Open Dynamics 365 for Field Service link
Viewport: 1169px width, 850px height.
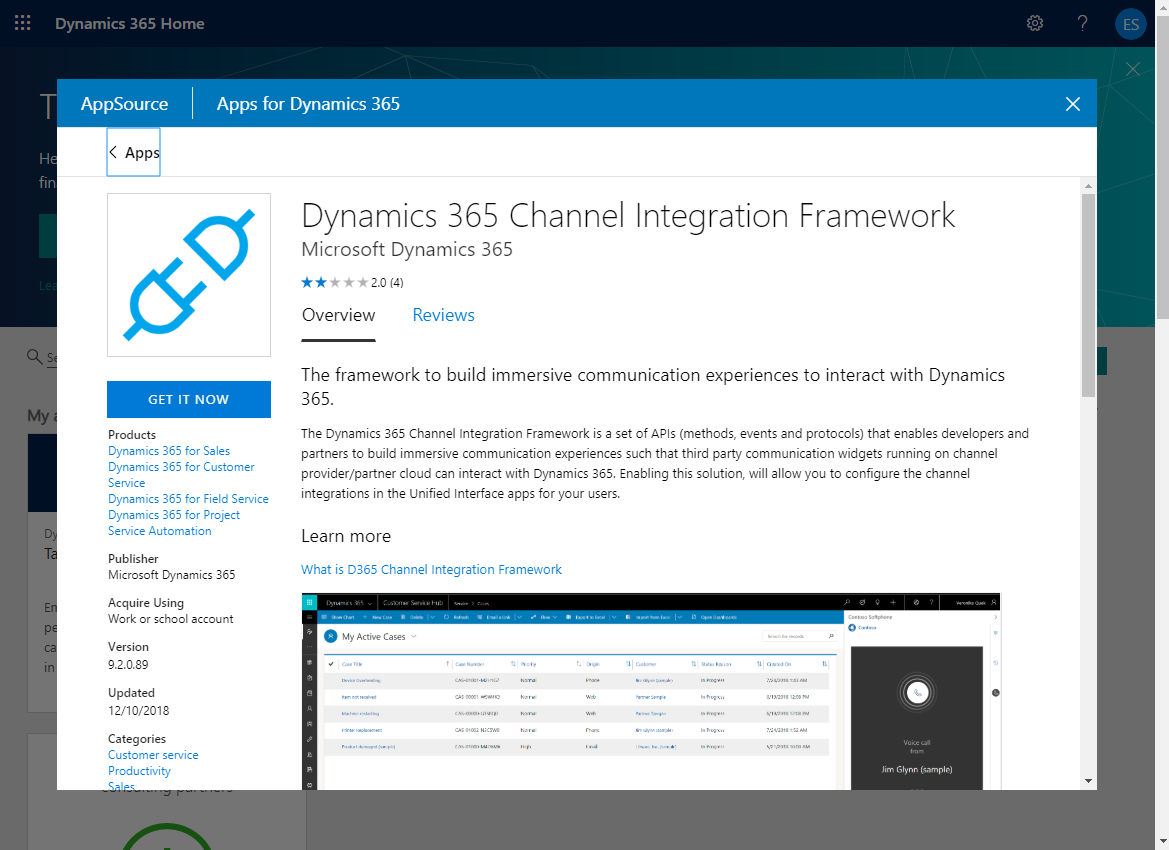click(x=188, y=499)
